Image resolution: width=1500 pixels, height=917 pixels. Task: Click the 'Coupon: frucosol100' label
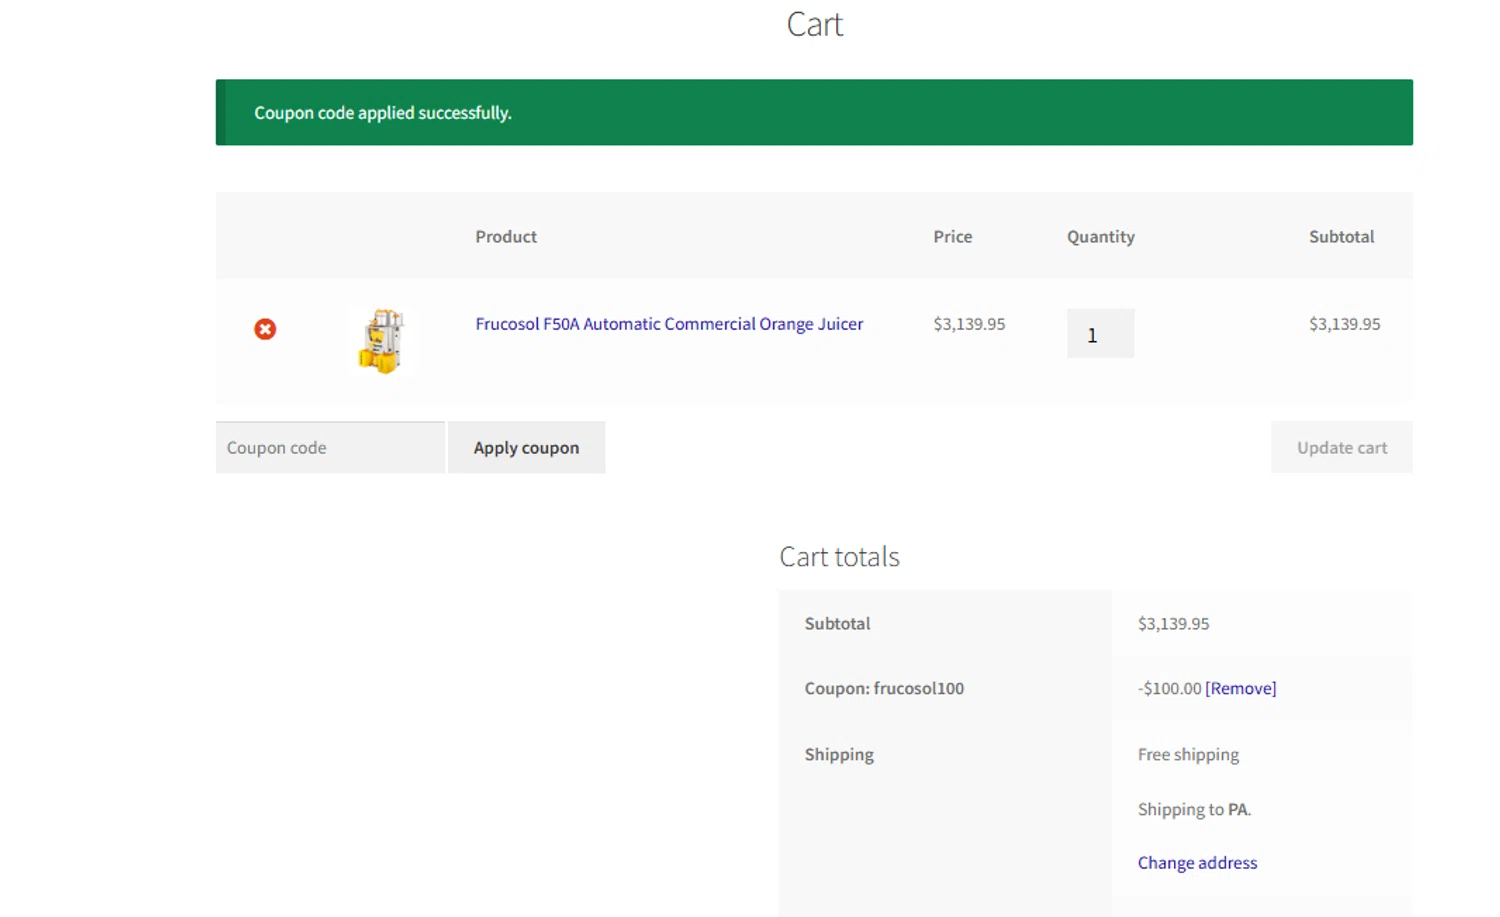click(884, 688)
